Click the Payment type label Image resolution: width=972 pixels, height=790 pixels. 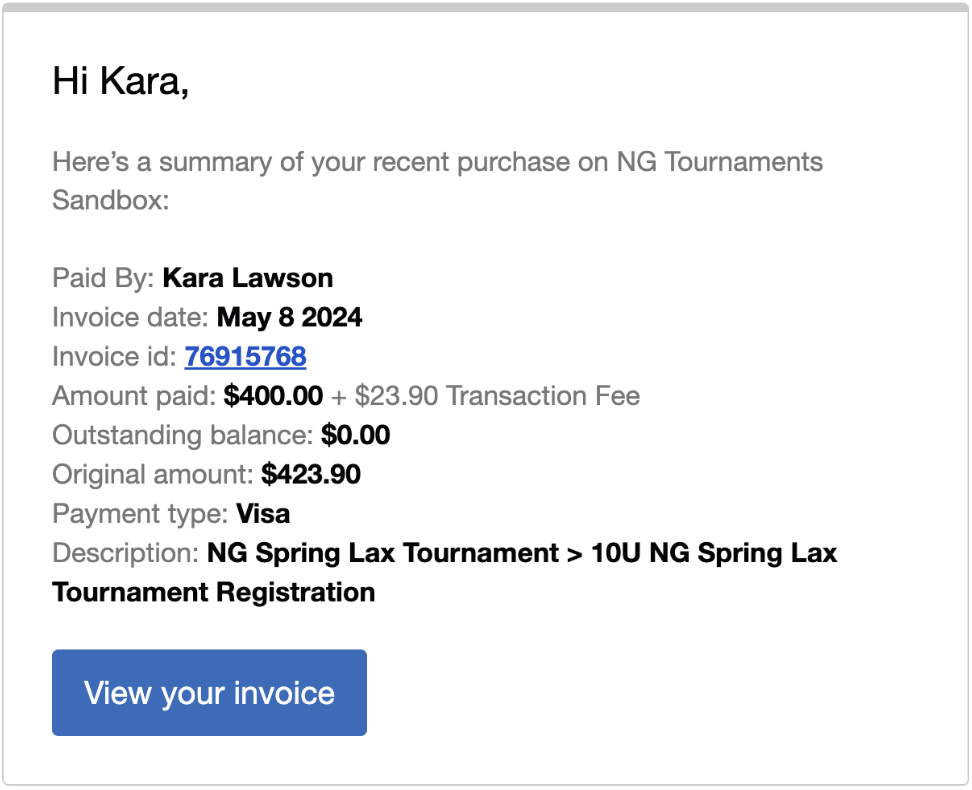pyautogui.click(x=141, y=514)
